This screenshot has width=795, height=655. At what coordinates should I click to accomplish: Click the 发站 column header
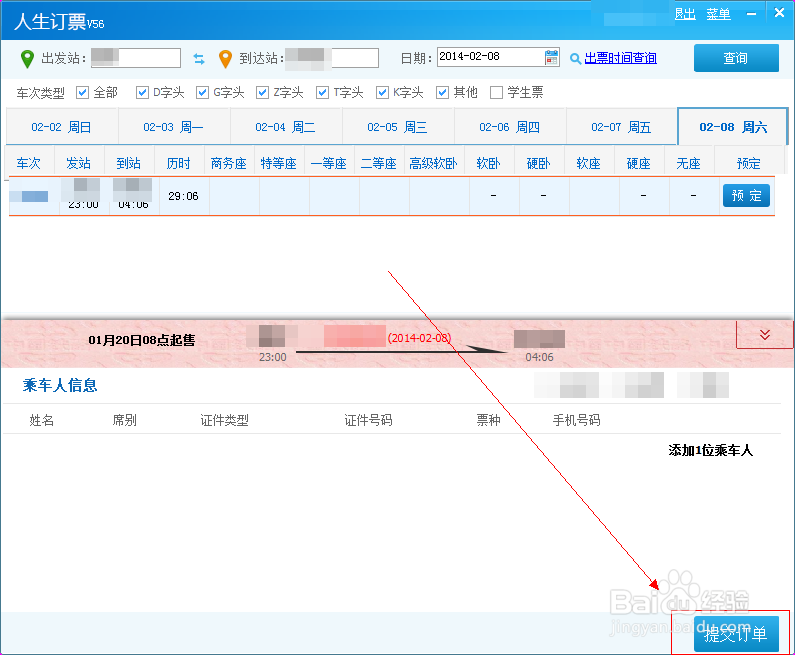pyautogui.click(x=79, y=163)
